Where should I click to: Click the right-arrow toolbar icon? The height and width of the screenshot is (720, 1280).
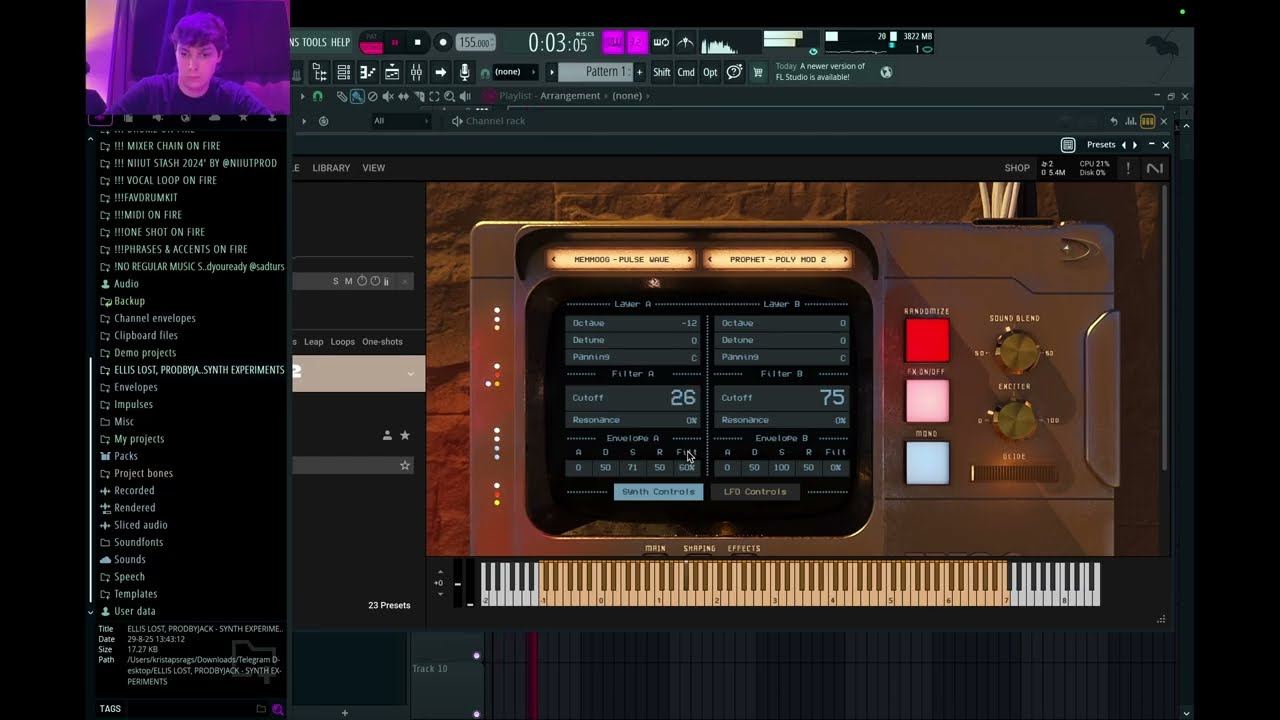tap(440, 72)
